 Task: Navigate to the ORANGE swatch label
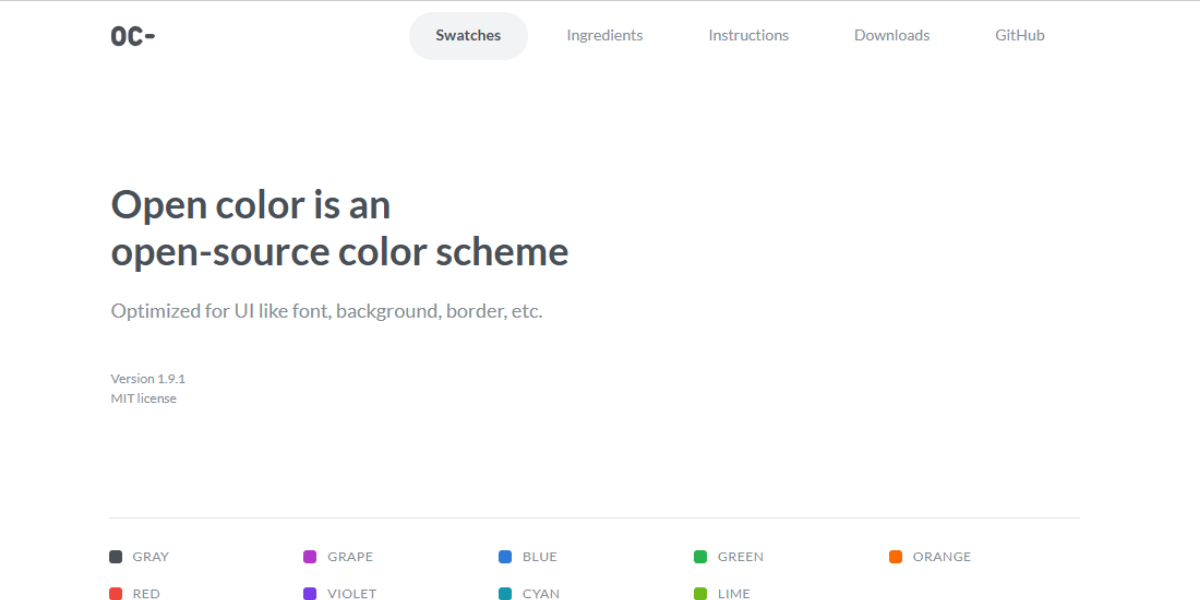(x=941, y=557)
